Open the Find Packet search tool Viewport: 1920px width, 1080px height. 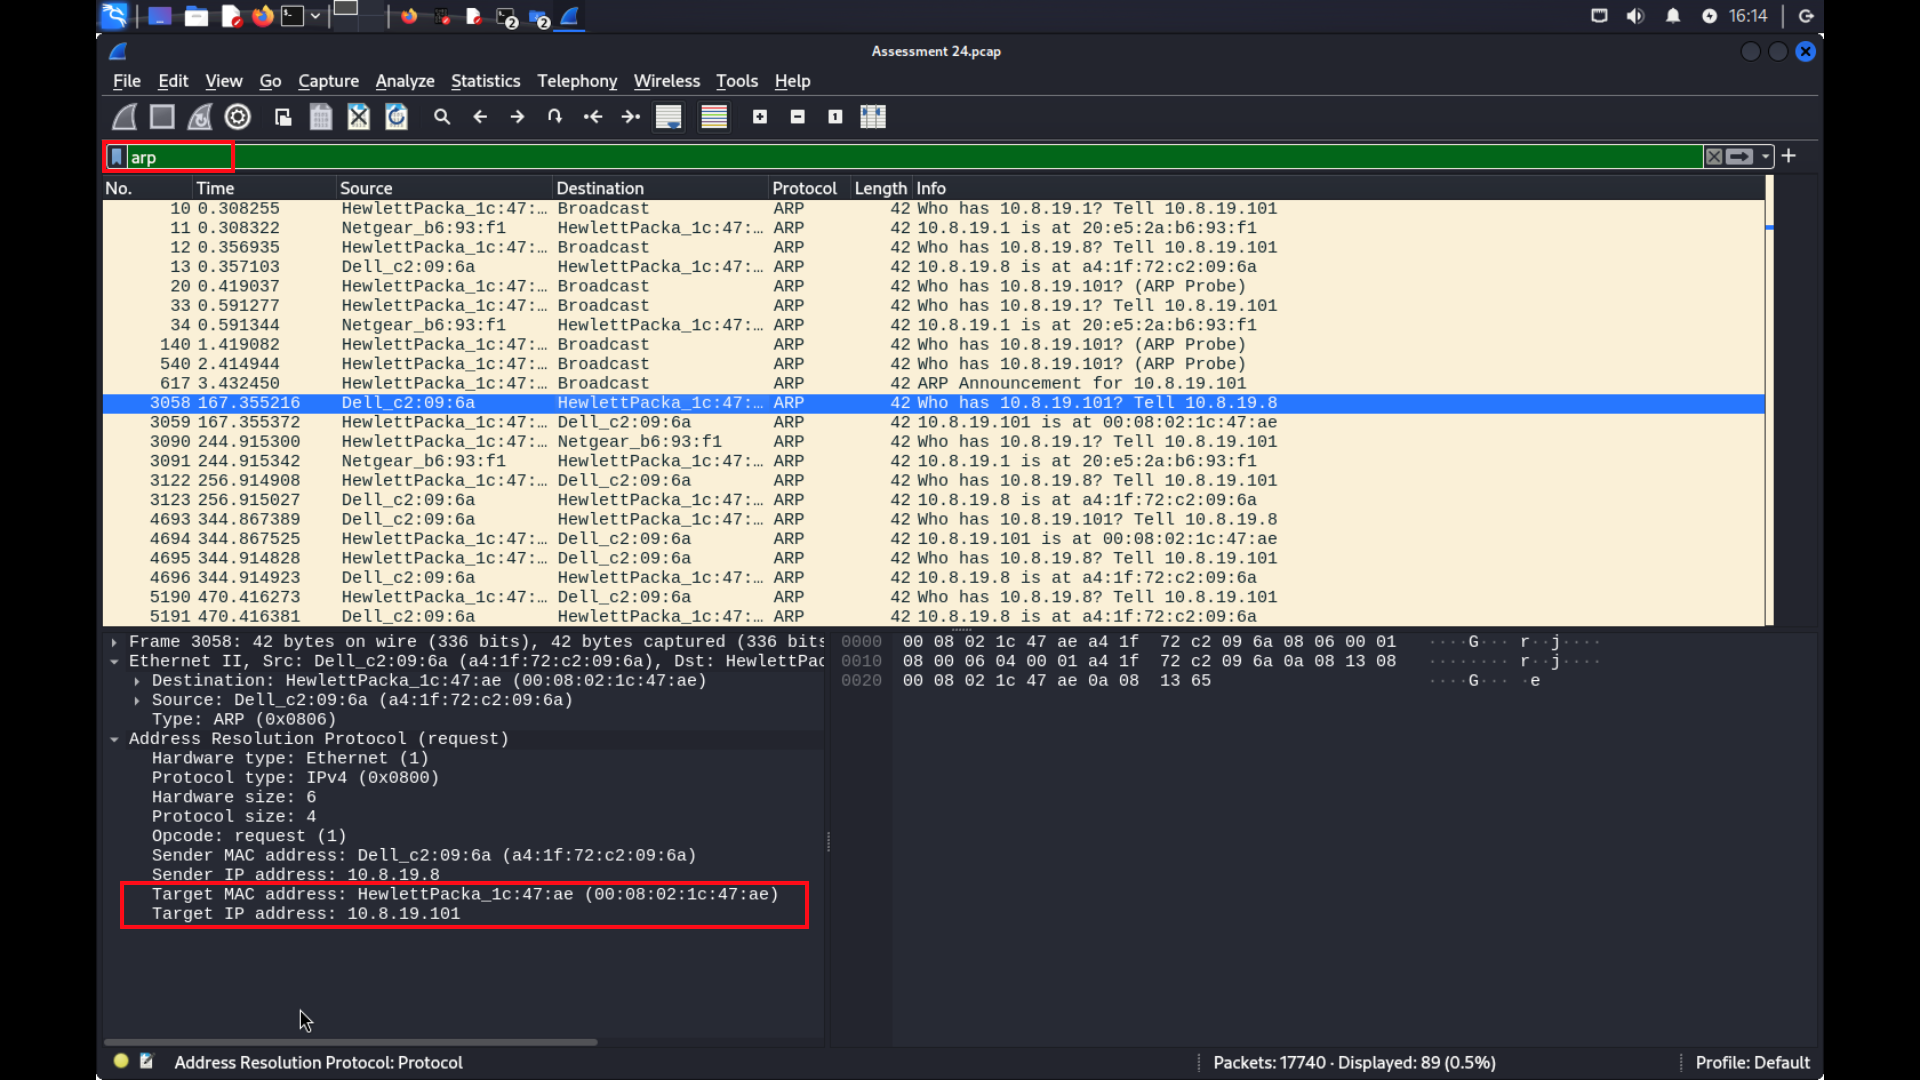[x=441, y=117]
